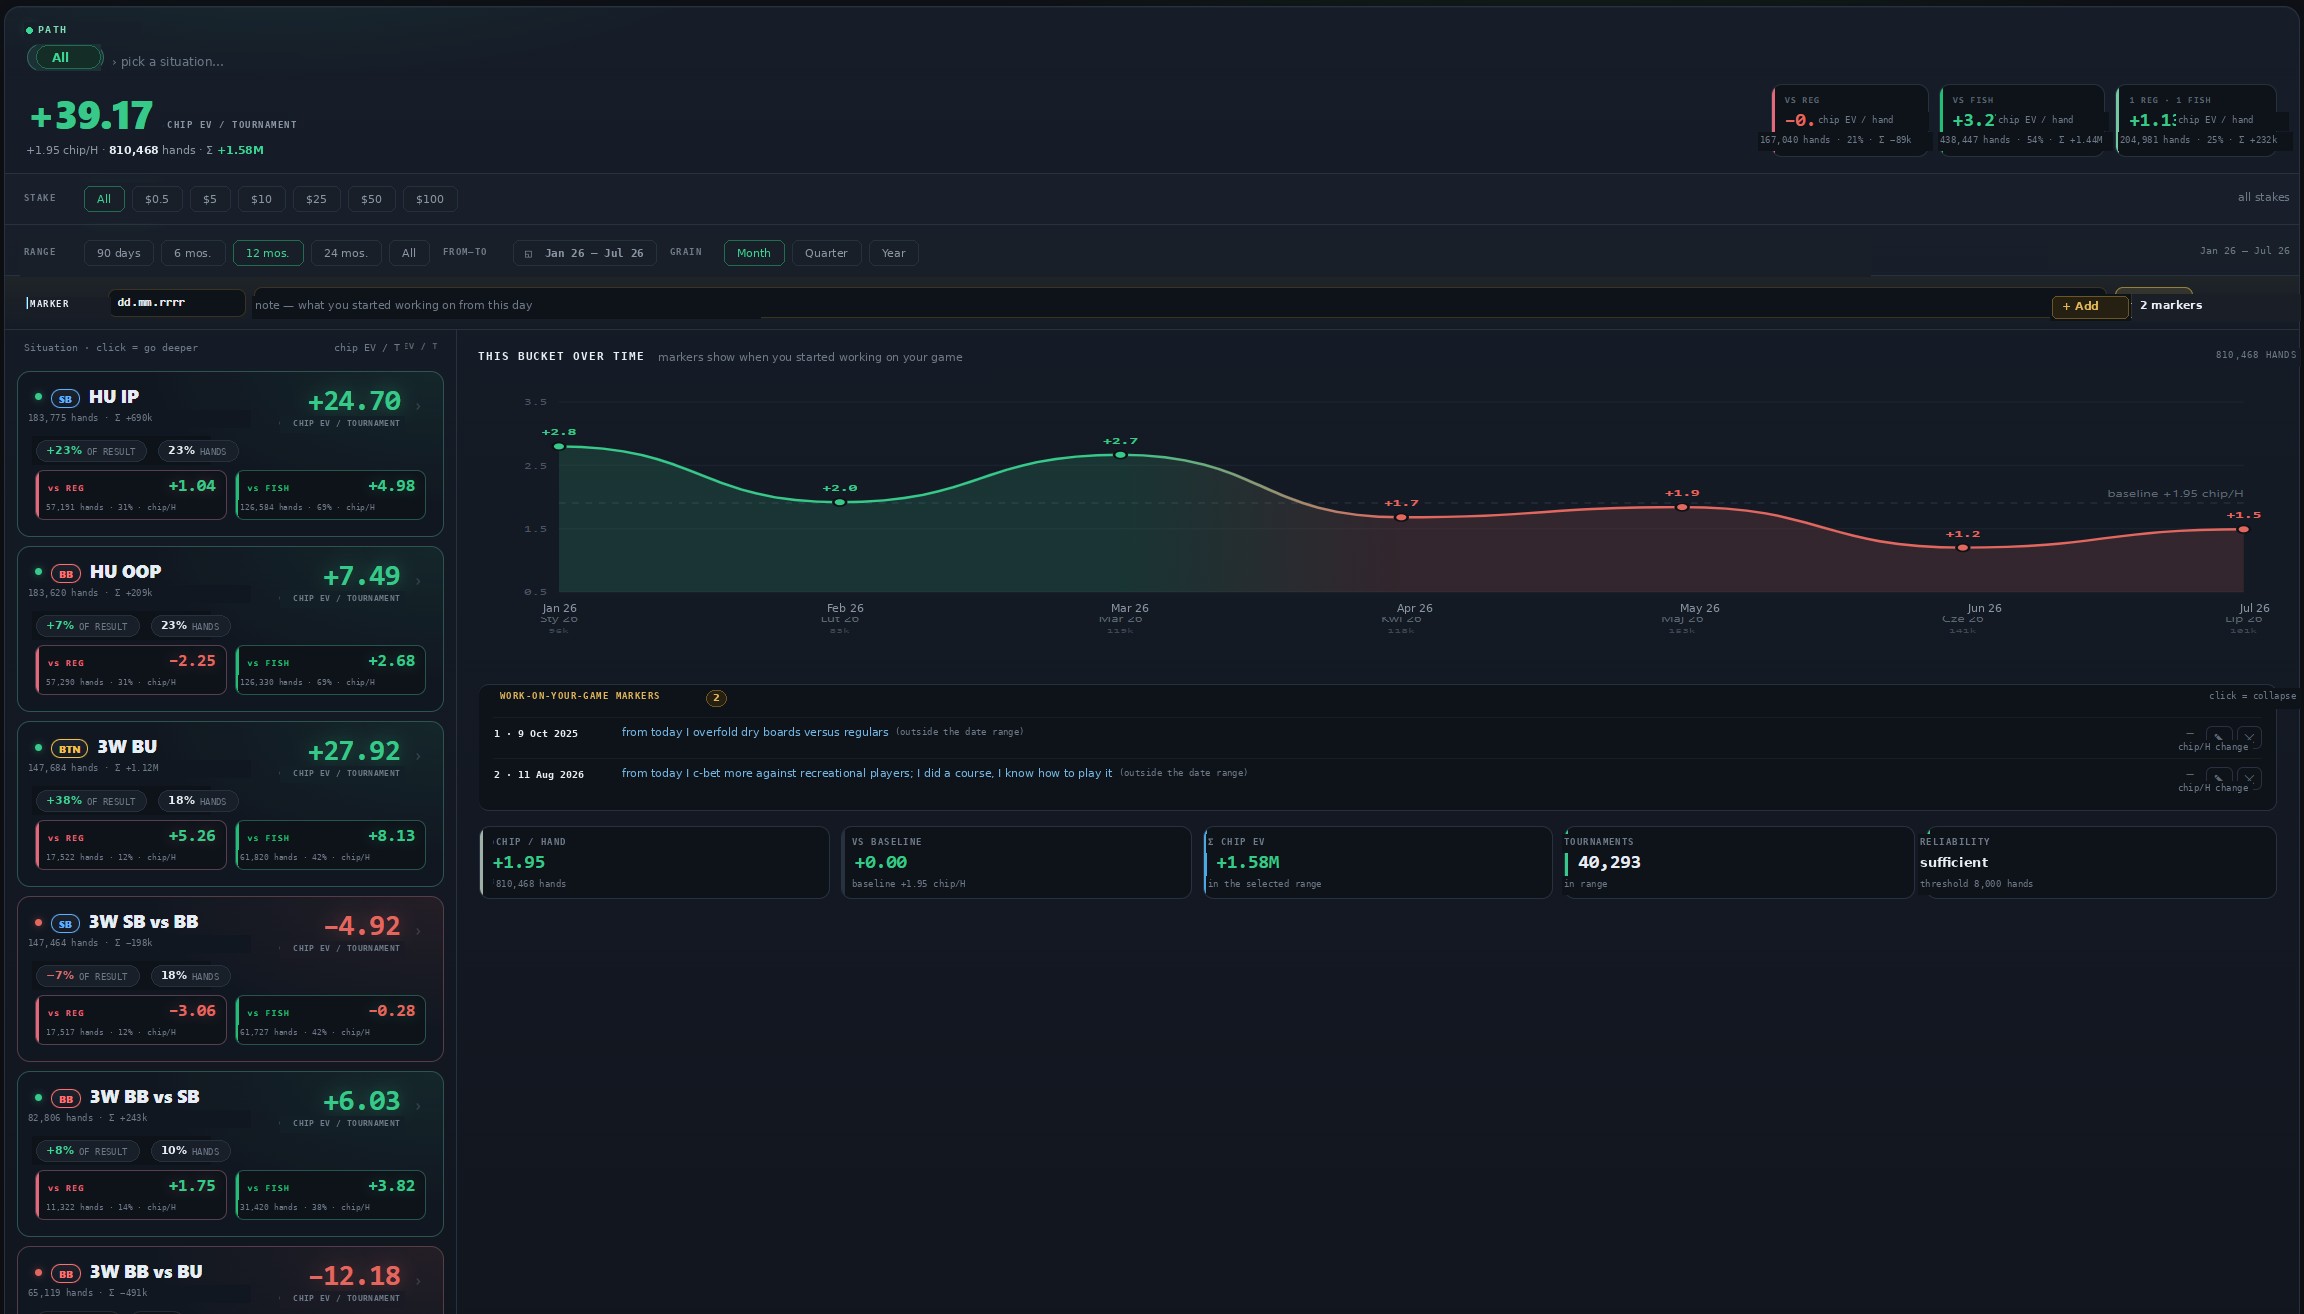Expand 3W BB vs BU card chevron
Screen dimensions: 2304x1314
pos(418,1281)
